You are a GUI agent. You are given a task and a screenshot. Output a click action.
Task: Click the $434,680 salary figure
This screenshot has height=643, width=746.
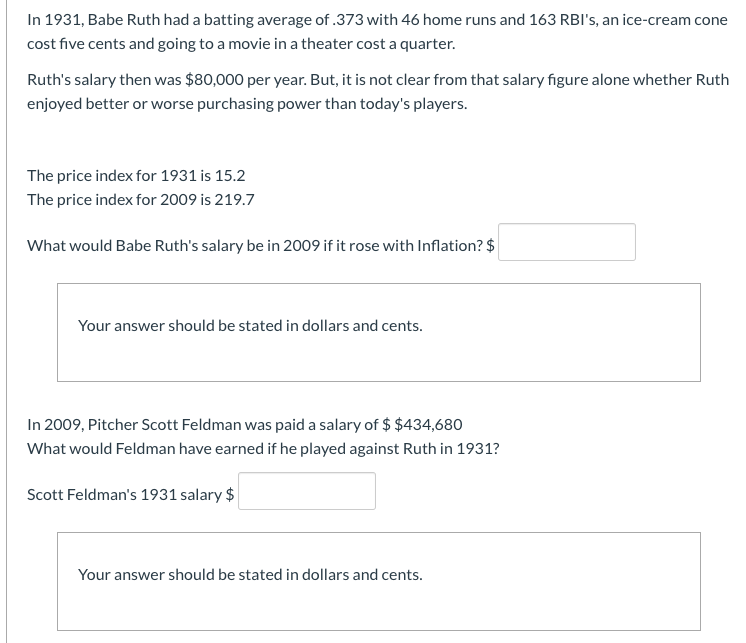pyautogui.click(x=428, y=424)
